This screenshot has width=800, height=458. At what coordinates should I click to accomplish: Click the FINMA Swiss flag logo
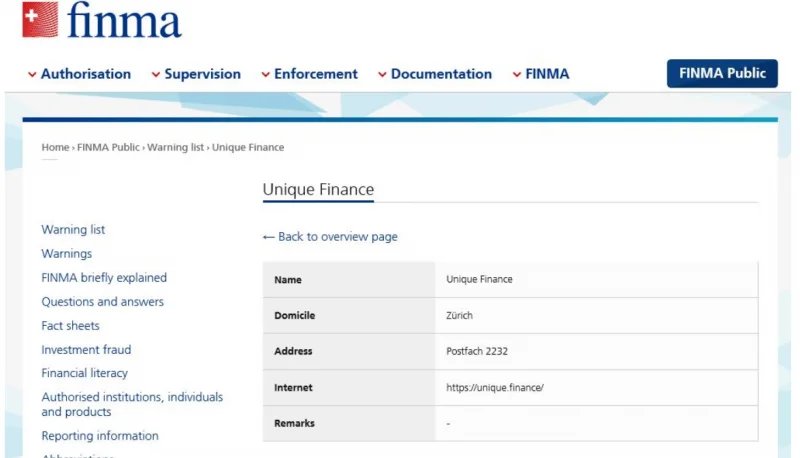click(40, 19)
